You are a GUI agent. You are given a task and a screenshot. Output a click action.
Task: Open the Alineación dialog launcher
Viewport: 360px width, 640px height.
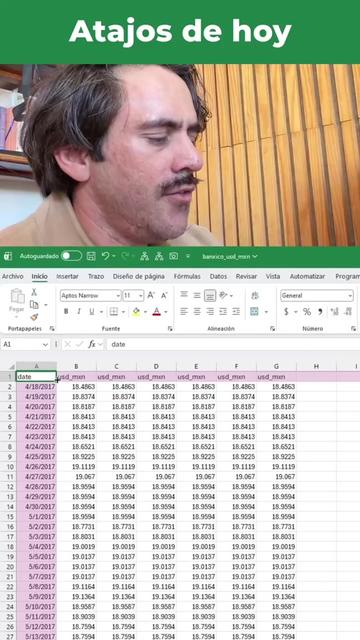272,328
